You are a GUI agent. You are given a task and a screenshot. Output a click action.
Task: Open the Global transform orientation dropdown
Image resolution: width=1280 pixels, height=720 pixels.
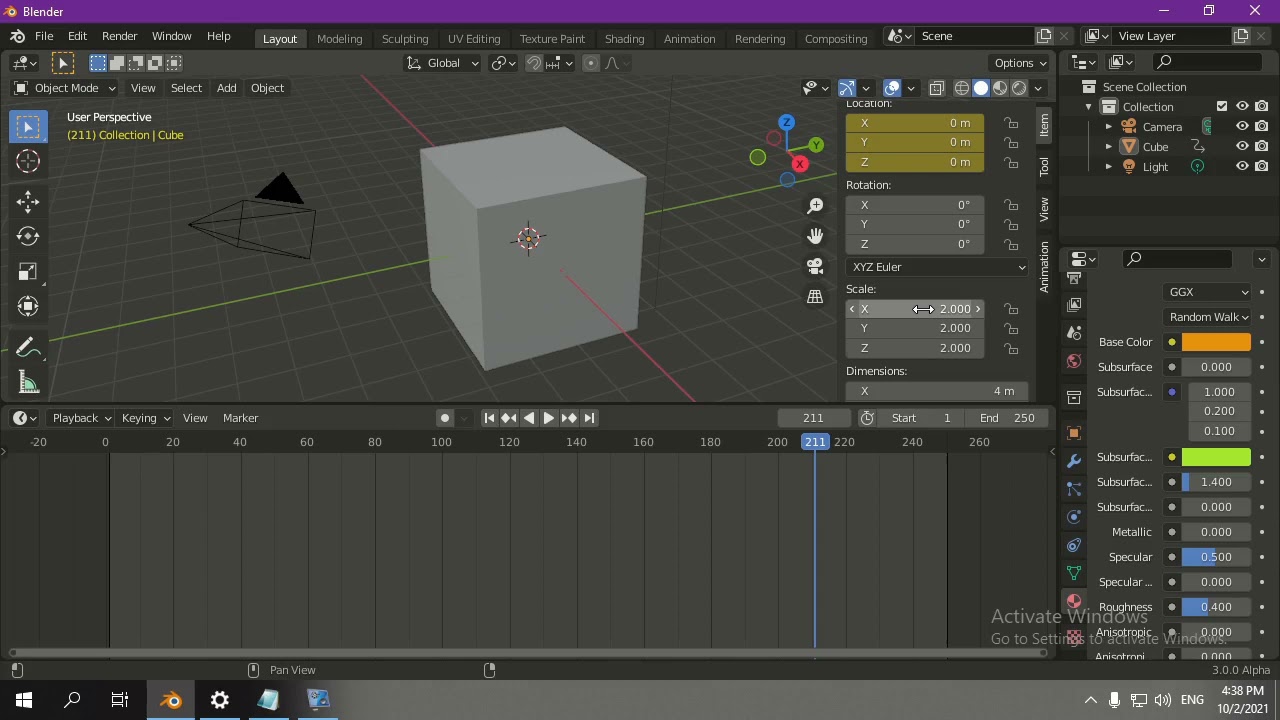[x=443, y=63]
